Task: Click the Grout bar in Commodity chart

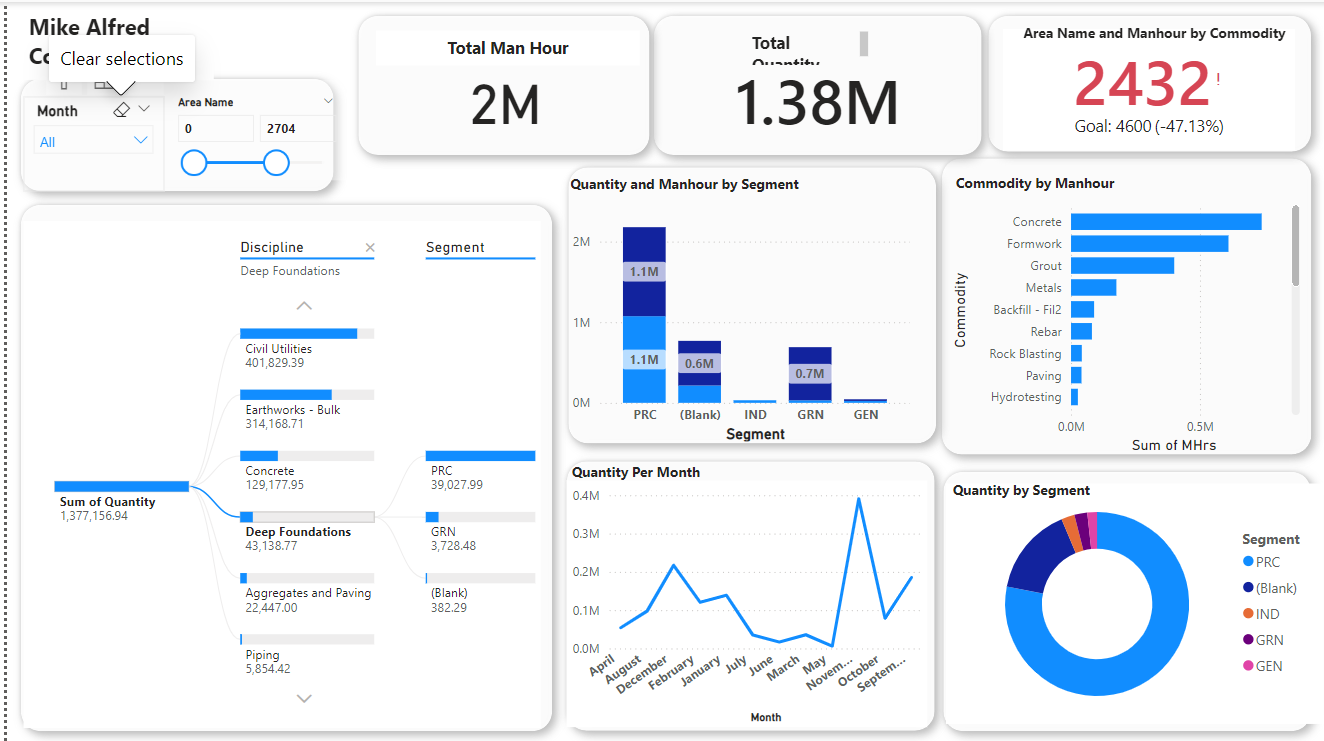Action: click(x=1122, y=266)
